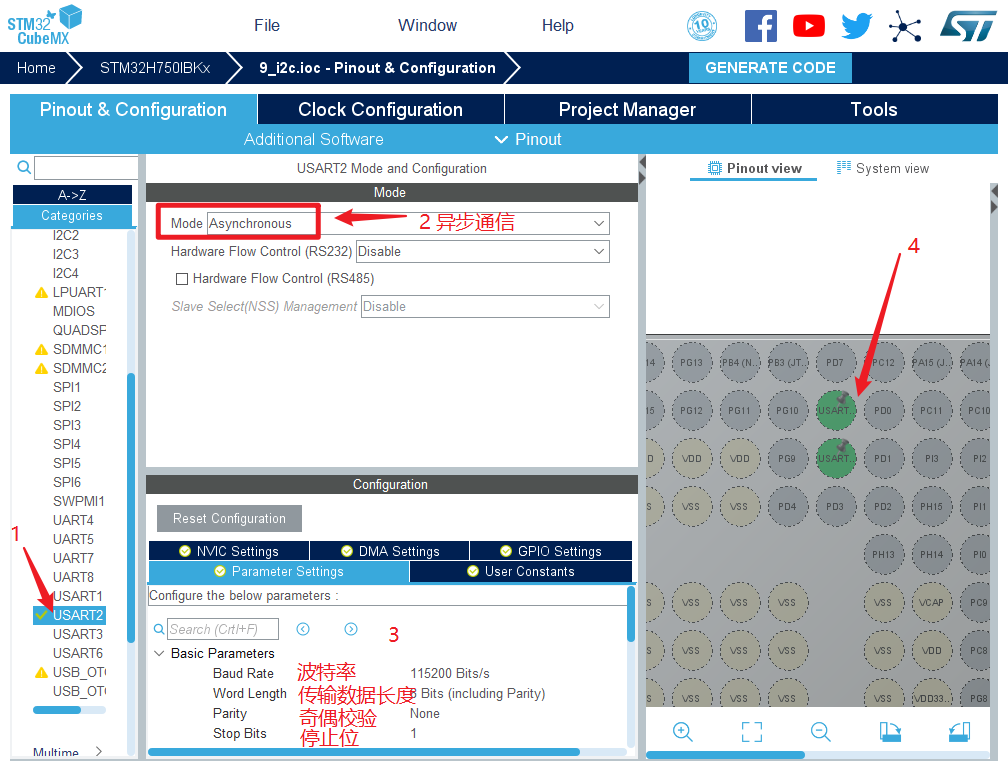The width and height of the screenshot is (1008, 771).
Task: Rotate the chip view counter-clockwise
Action: click(959, 732)
